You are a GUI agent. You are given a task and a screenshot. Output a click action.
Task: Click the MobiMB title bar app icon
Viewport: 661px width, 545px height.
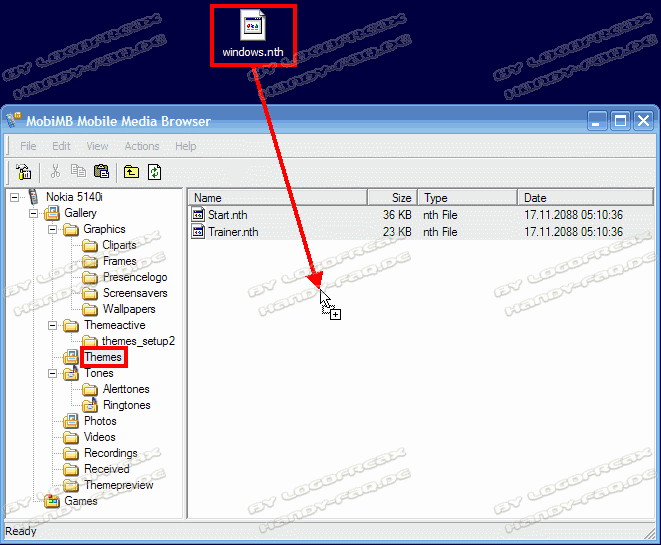14,120
